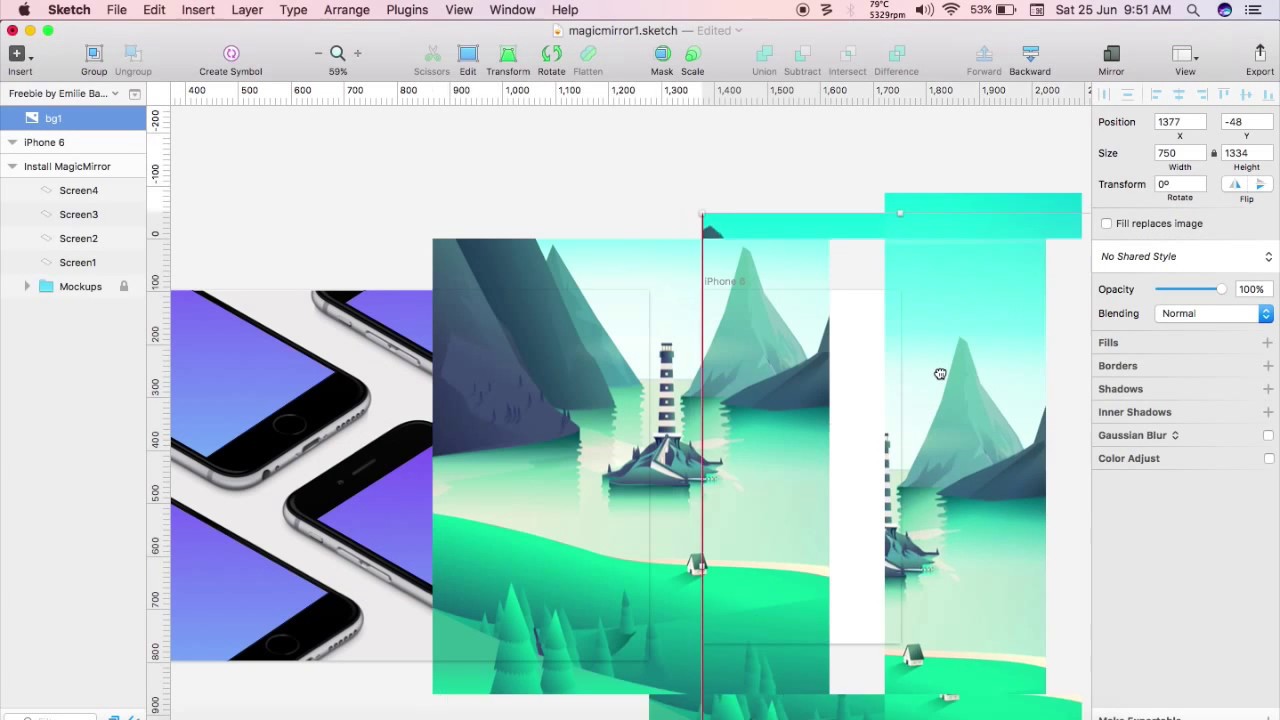
Task: Open the Arrange menu
Action: pyautogui.click(x=346, y=10)
